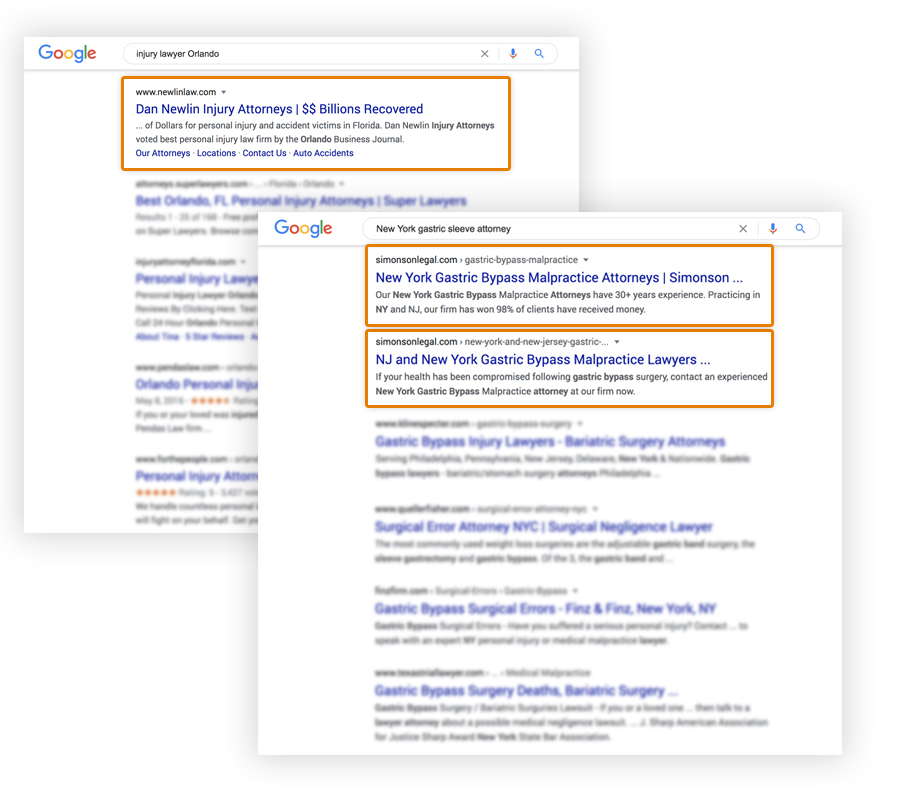900x810 pixels.
Task: Click the www.newlinlaw.com URL text
Action: pyautogui.click(x=176, y=92)
